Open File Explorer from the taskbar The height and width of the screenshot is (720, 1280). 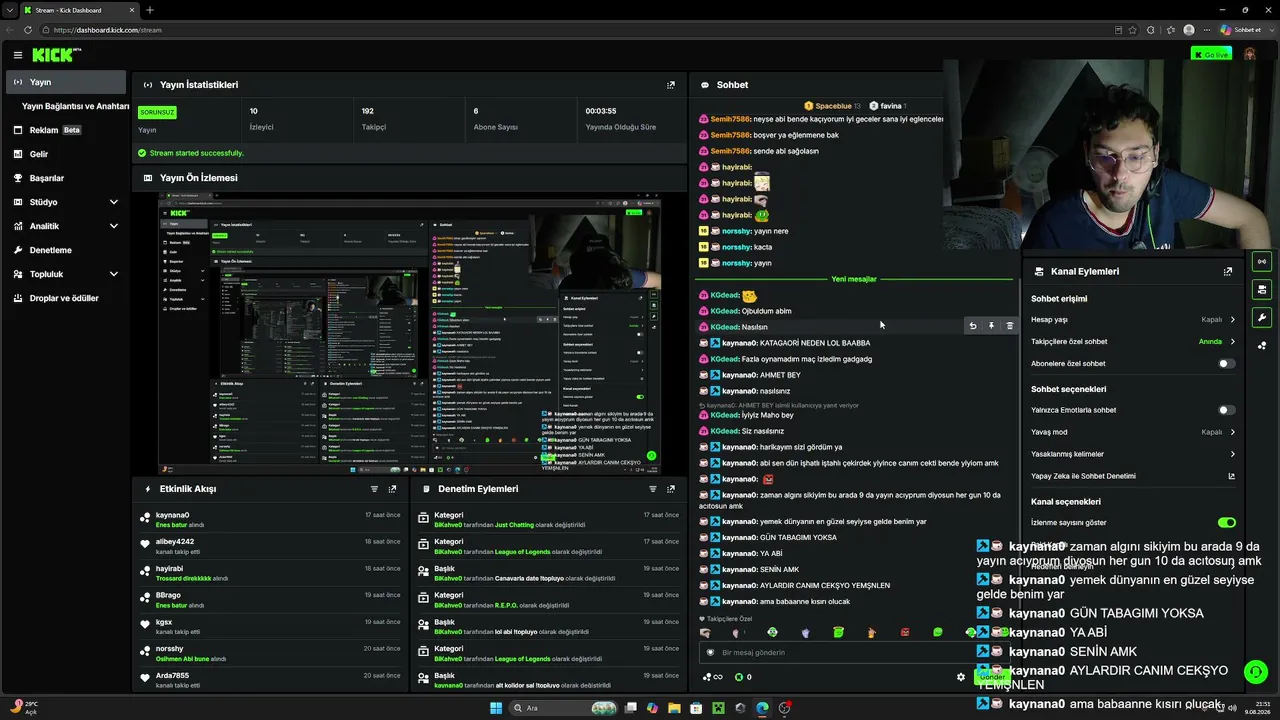pos(674,708)
